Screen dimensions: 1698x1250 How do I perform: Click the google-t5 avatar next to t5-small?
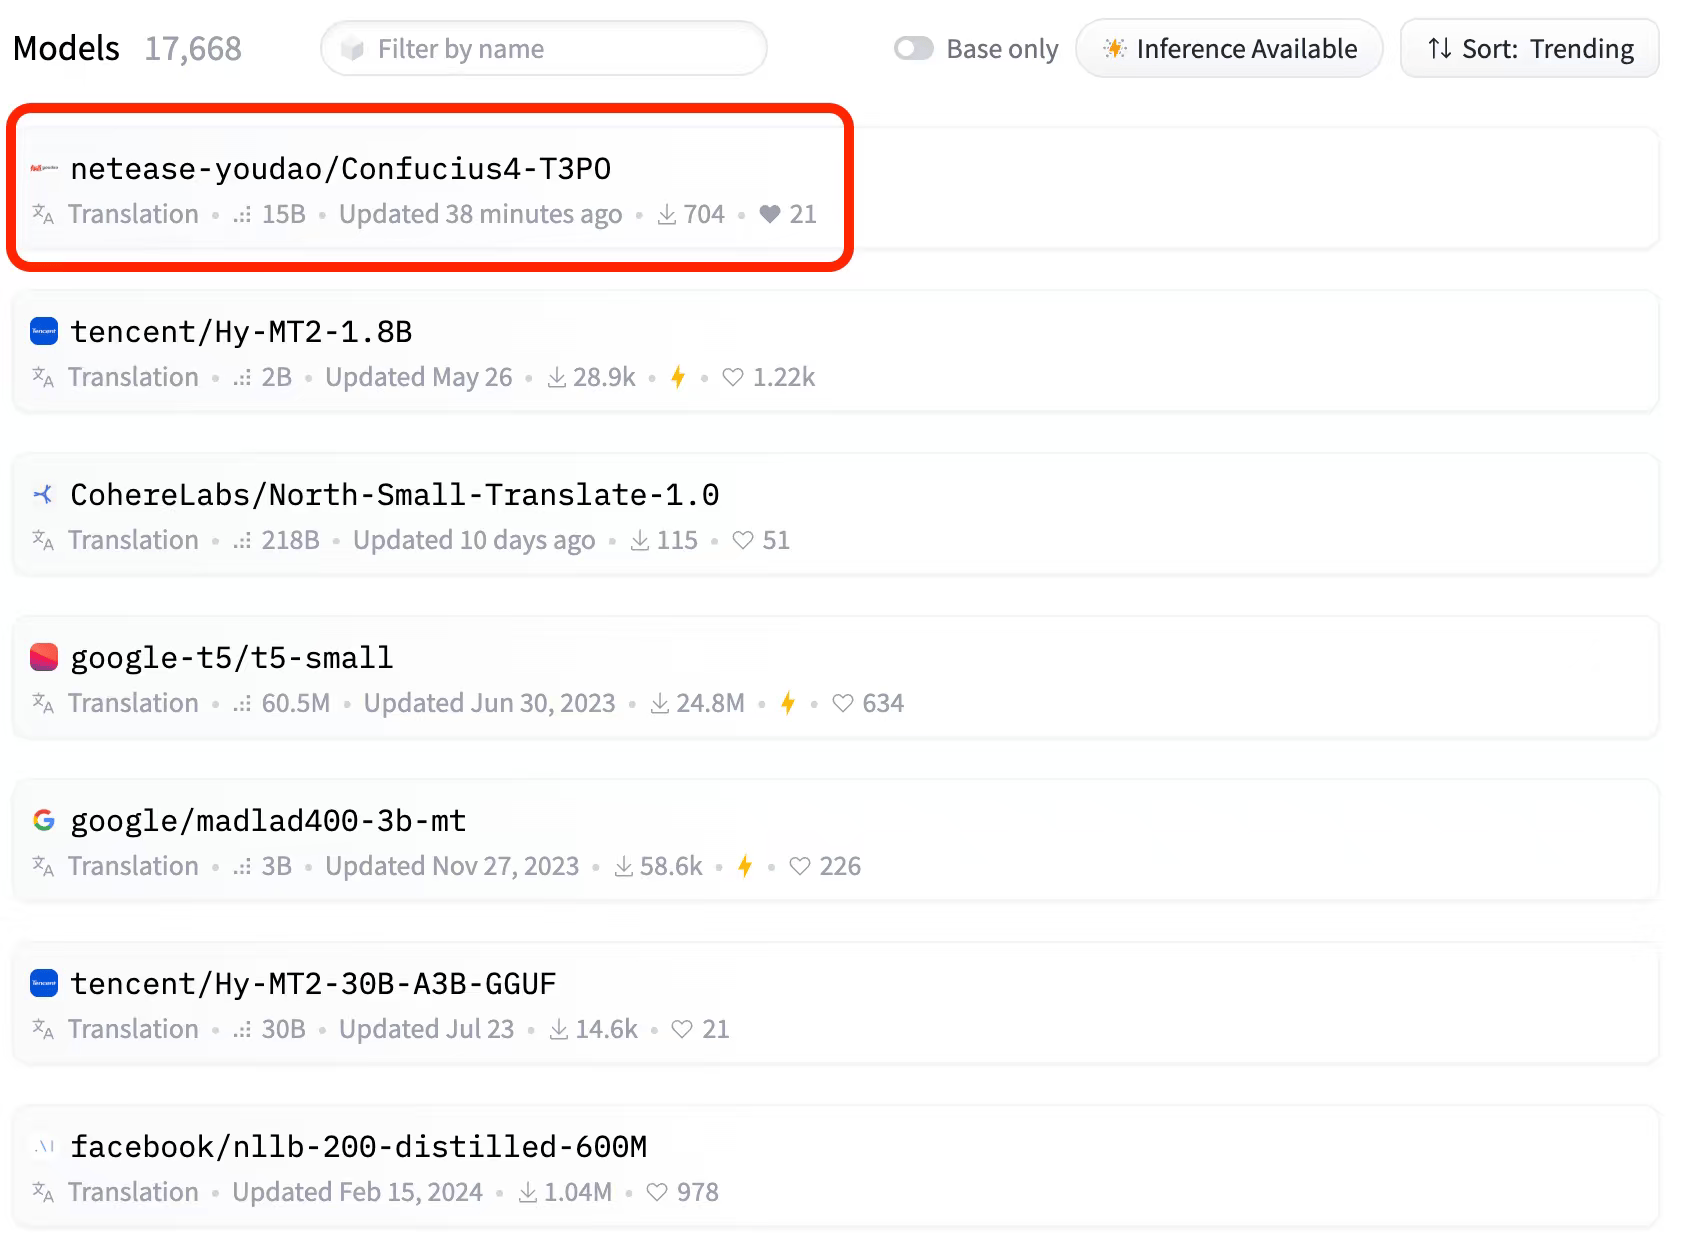44,657
